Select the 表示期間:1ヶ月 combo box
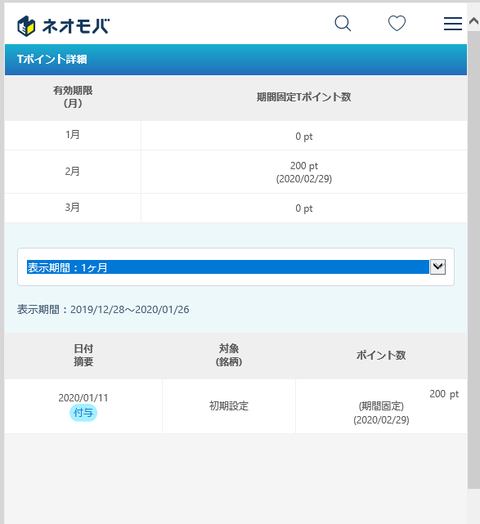This screenshot has height=524, width=480. pyautogui.click(x=236, y=267)
